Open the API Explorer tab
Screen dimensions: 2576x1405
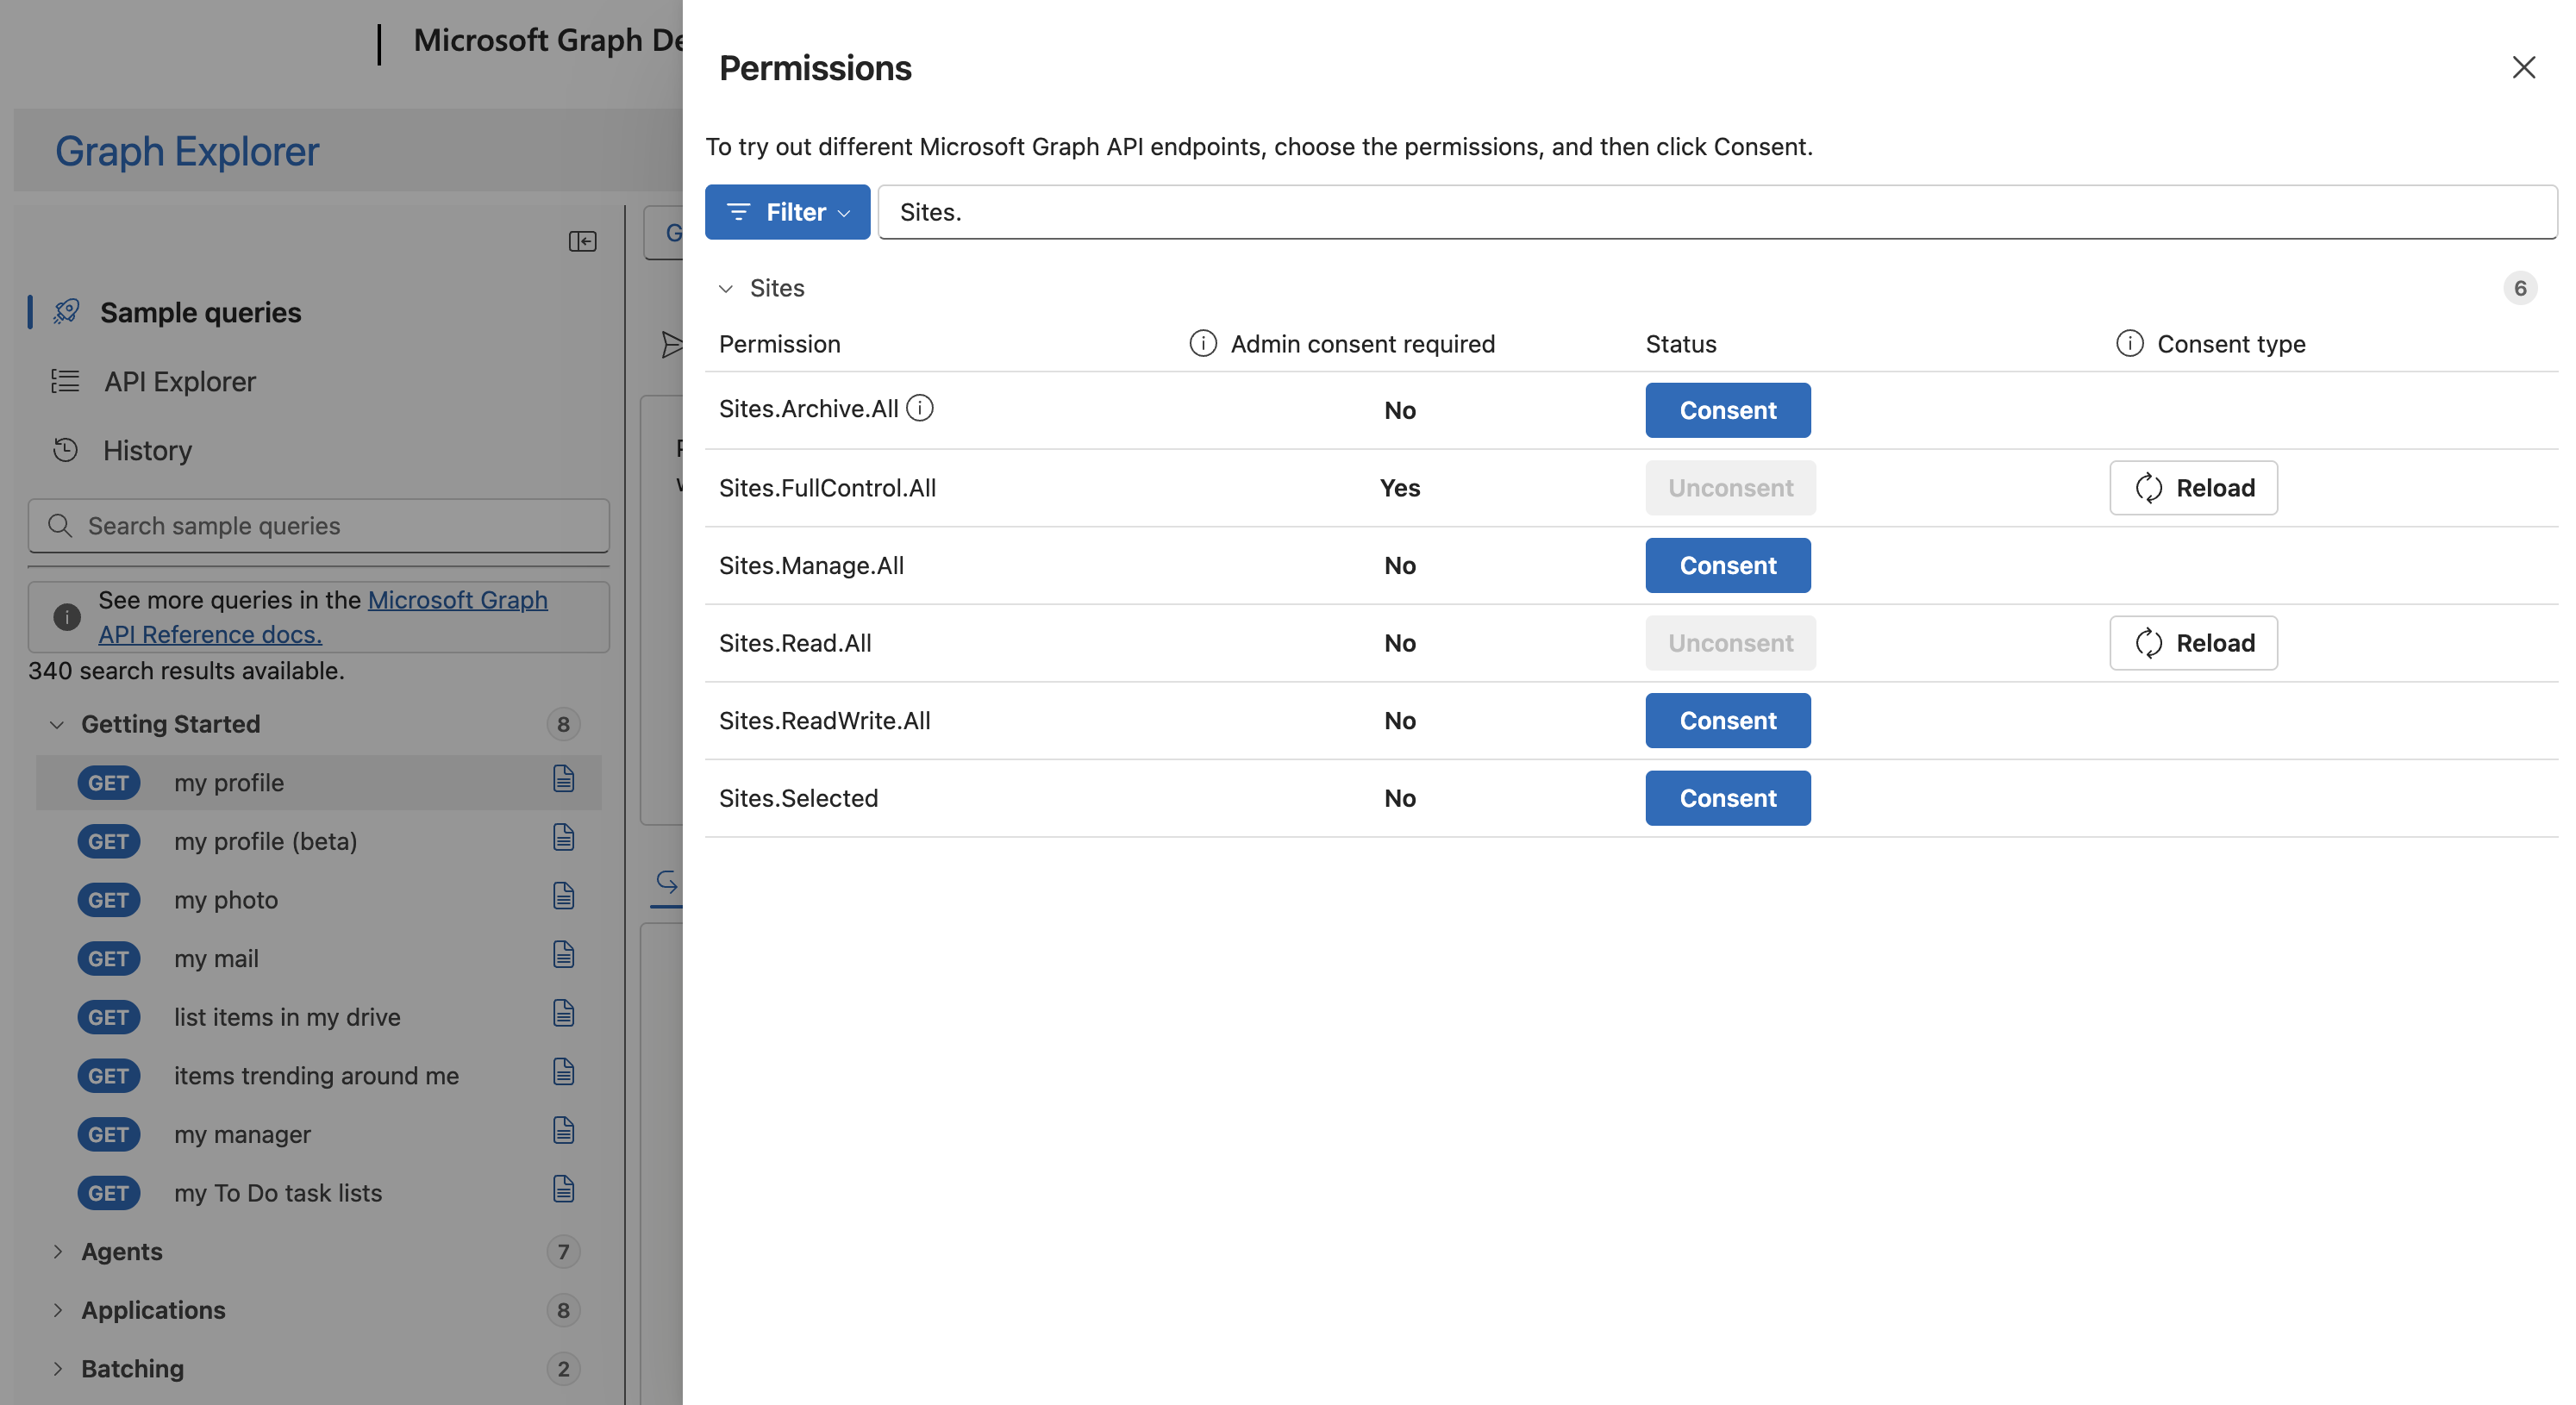(x=180, y=381)
